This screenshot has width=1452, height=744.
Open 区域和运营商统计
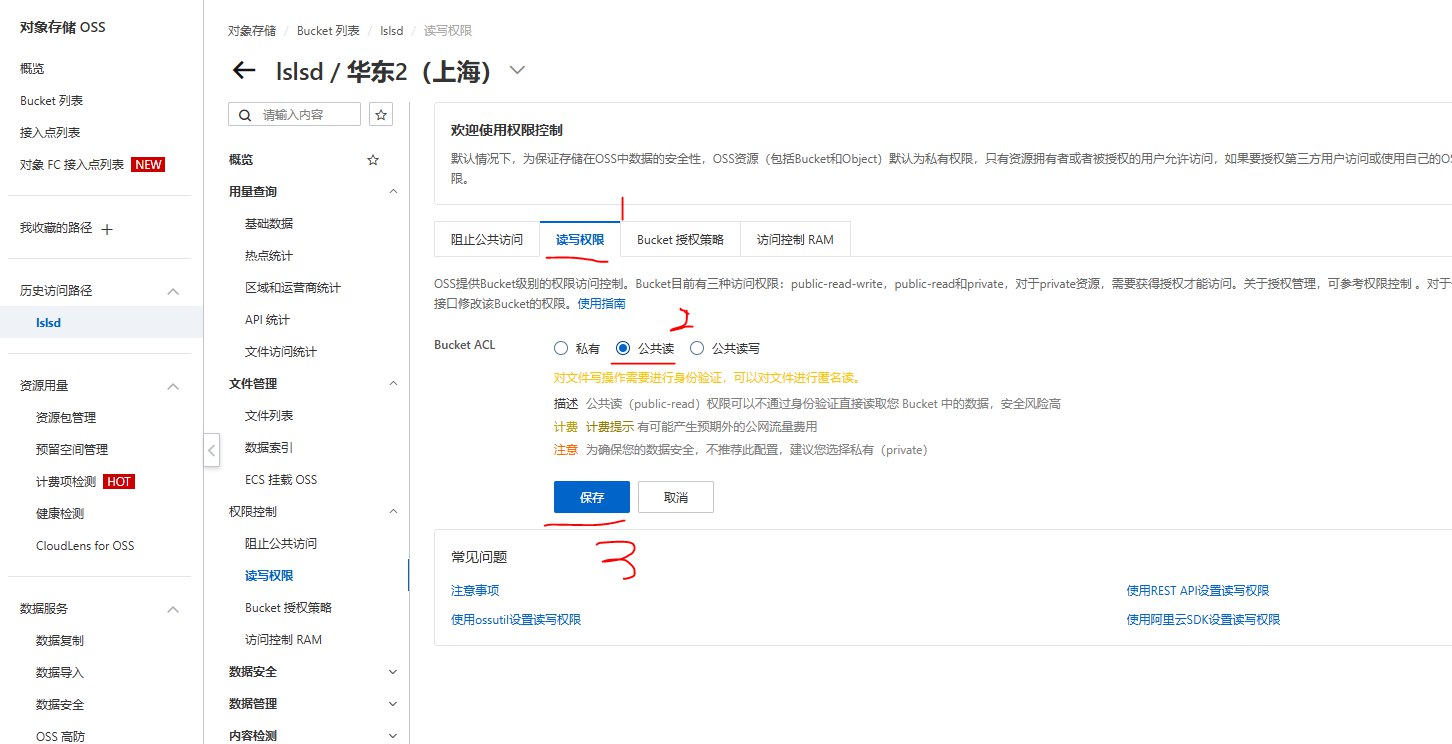pos(293,288)
